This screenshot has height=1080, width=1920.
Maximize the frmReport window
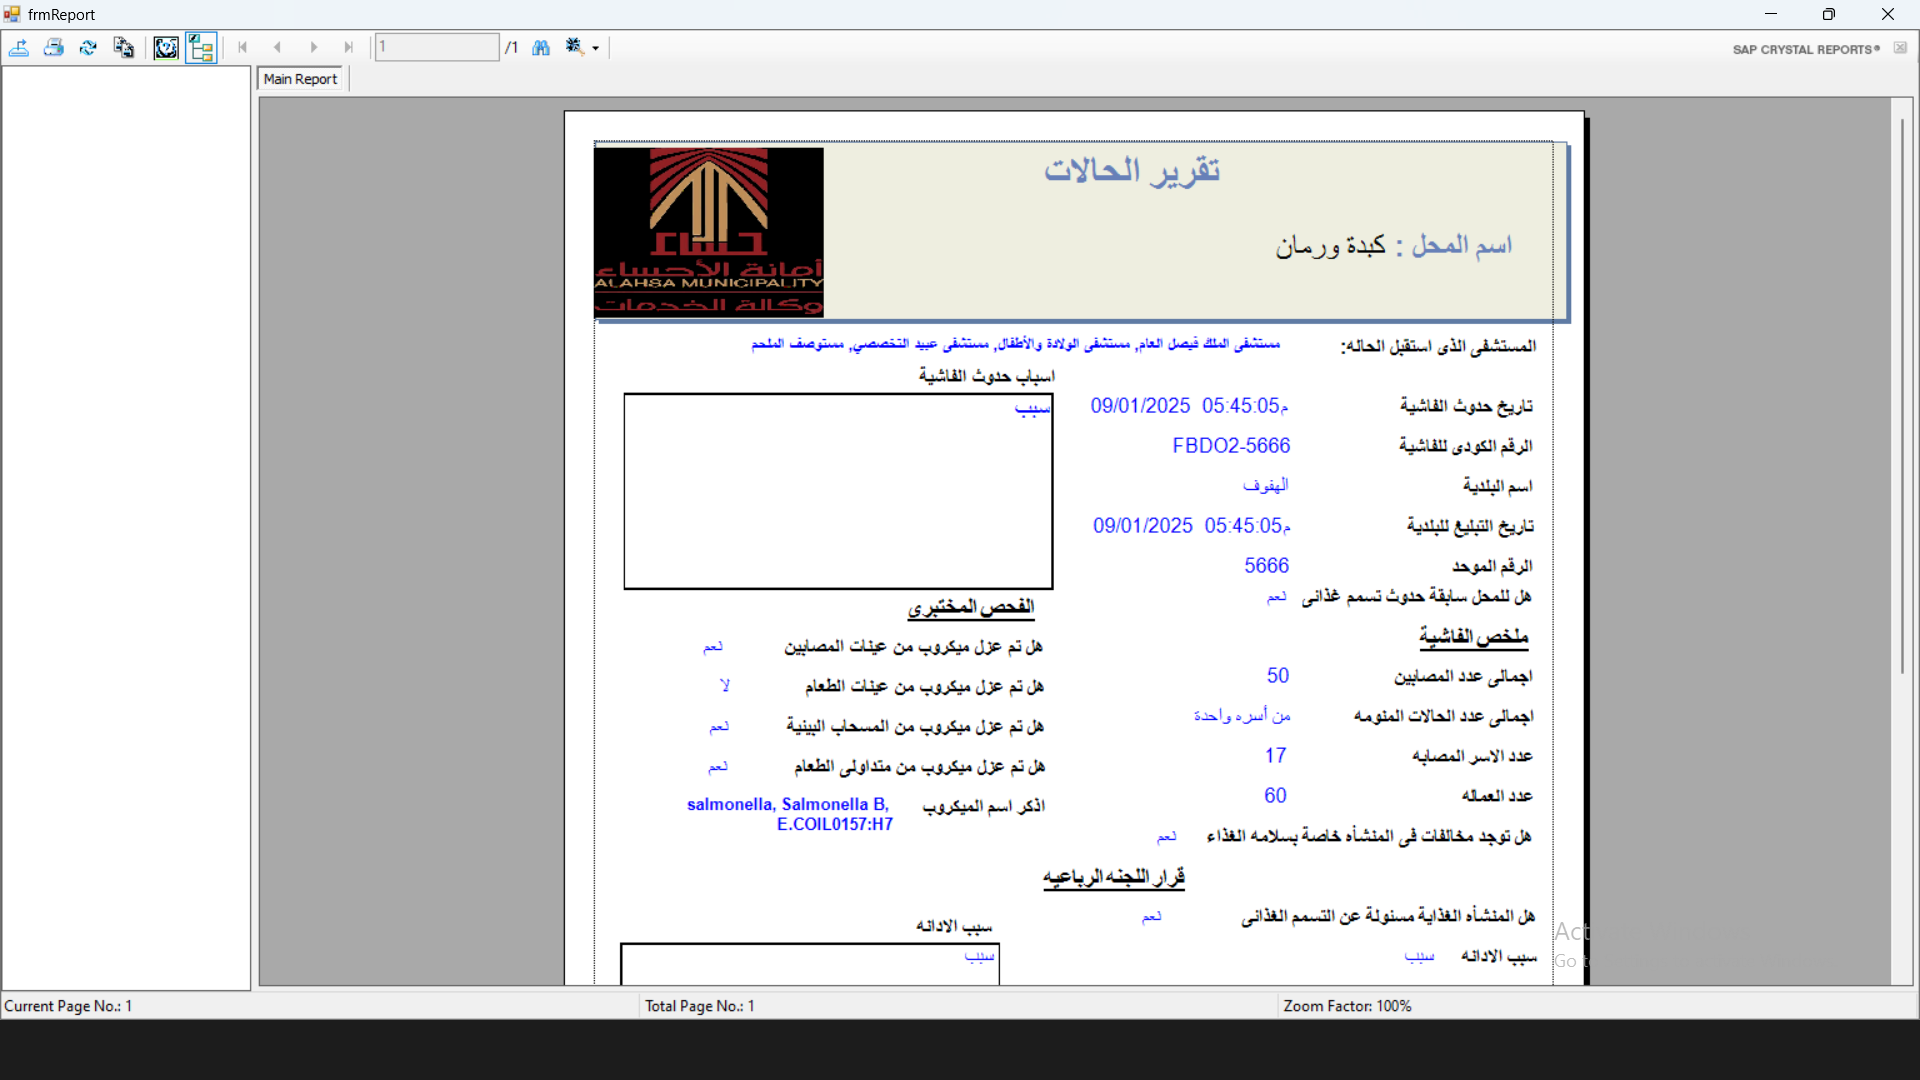[1829, 14]
